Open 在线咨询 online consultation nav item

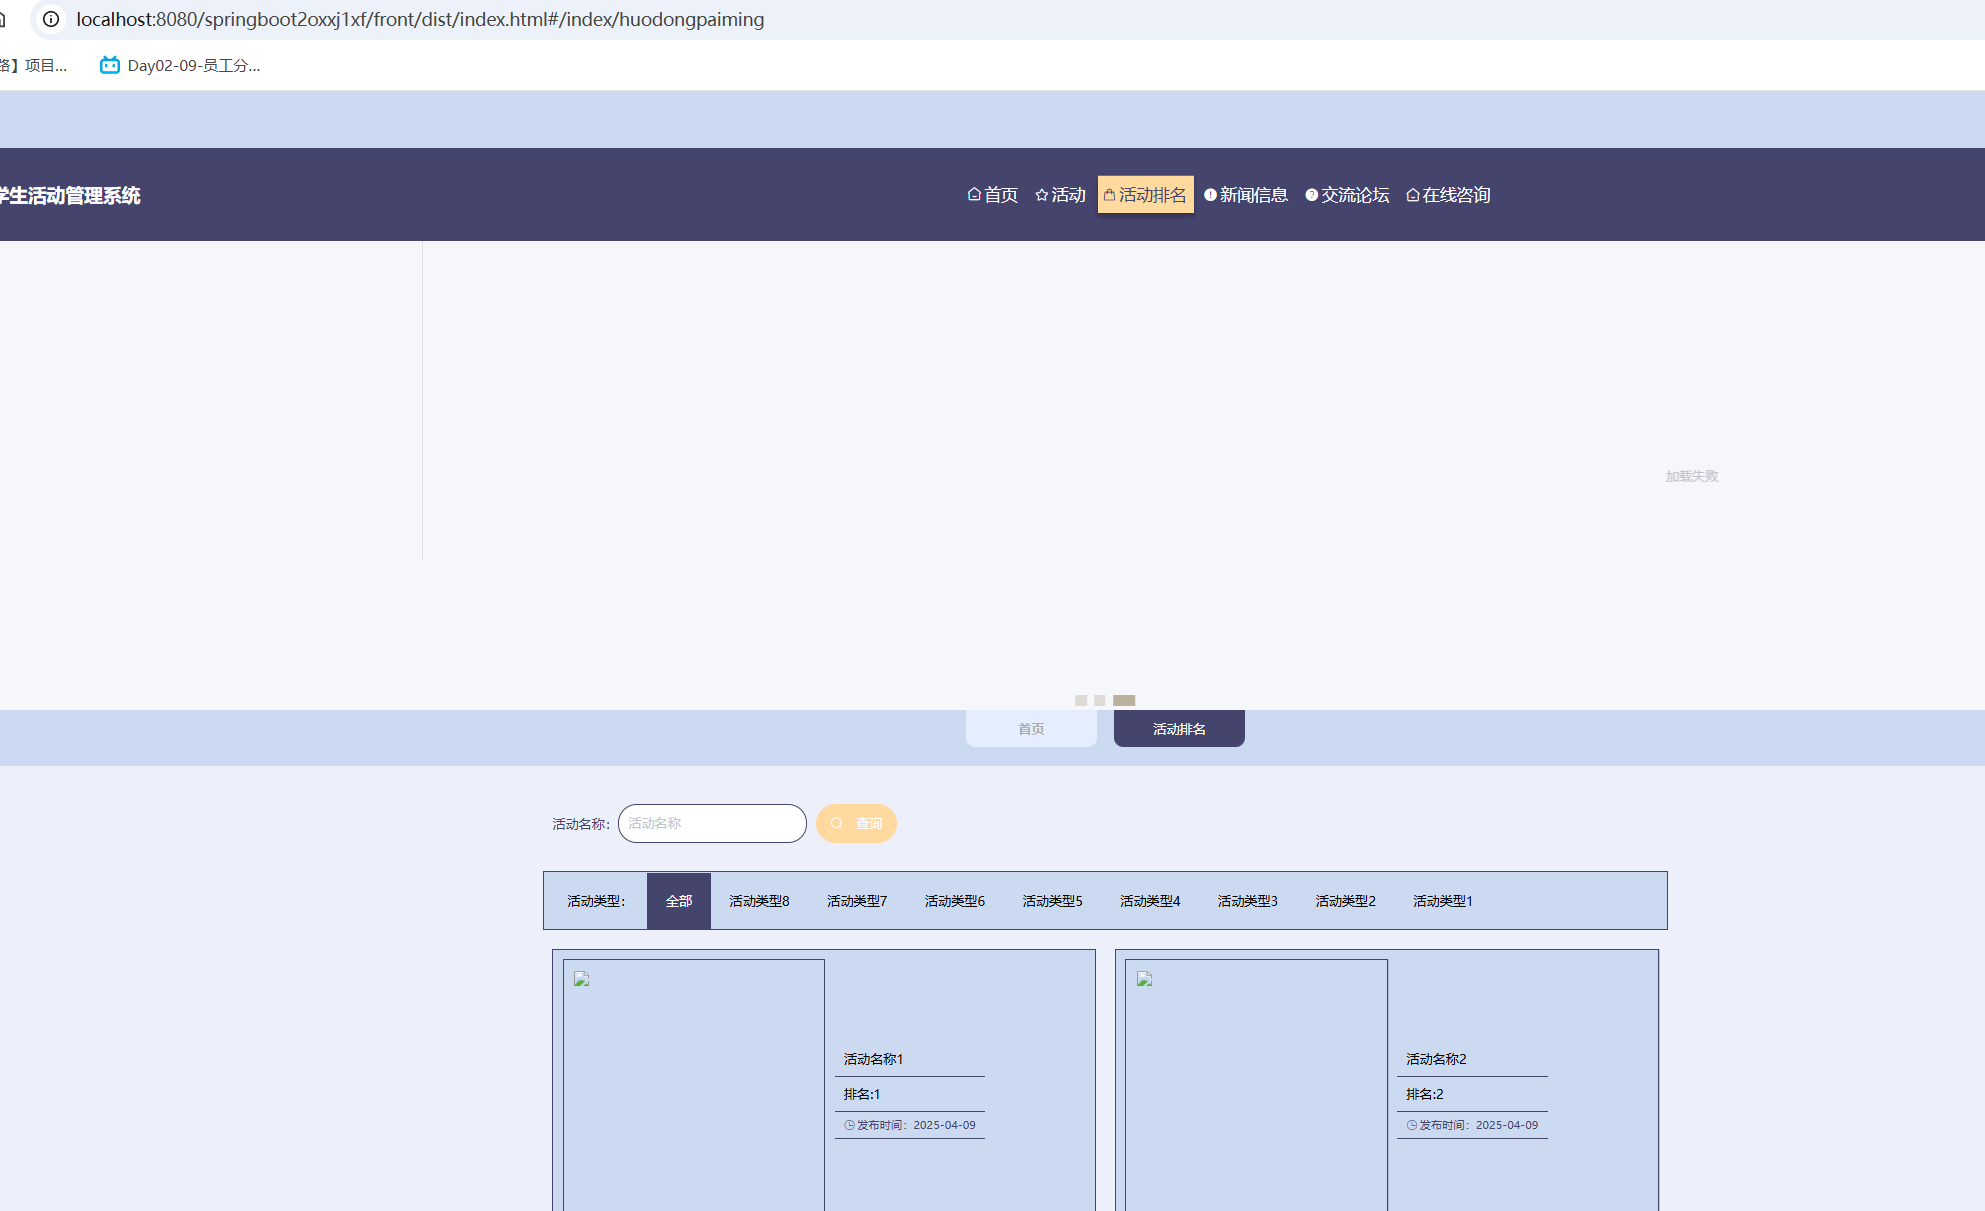1448,195
